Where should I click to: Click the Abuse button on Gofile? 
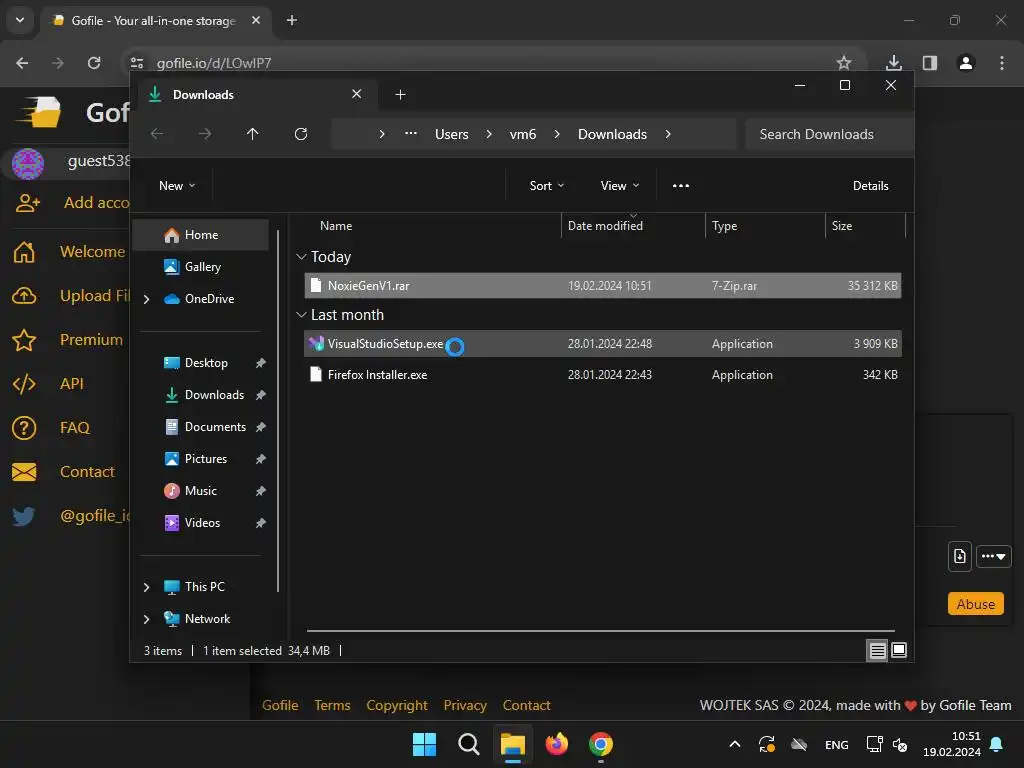[975, 604]
